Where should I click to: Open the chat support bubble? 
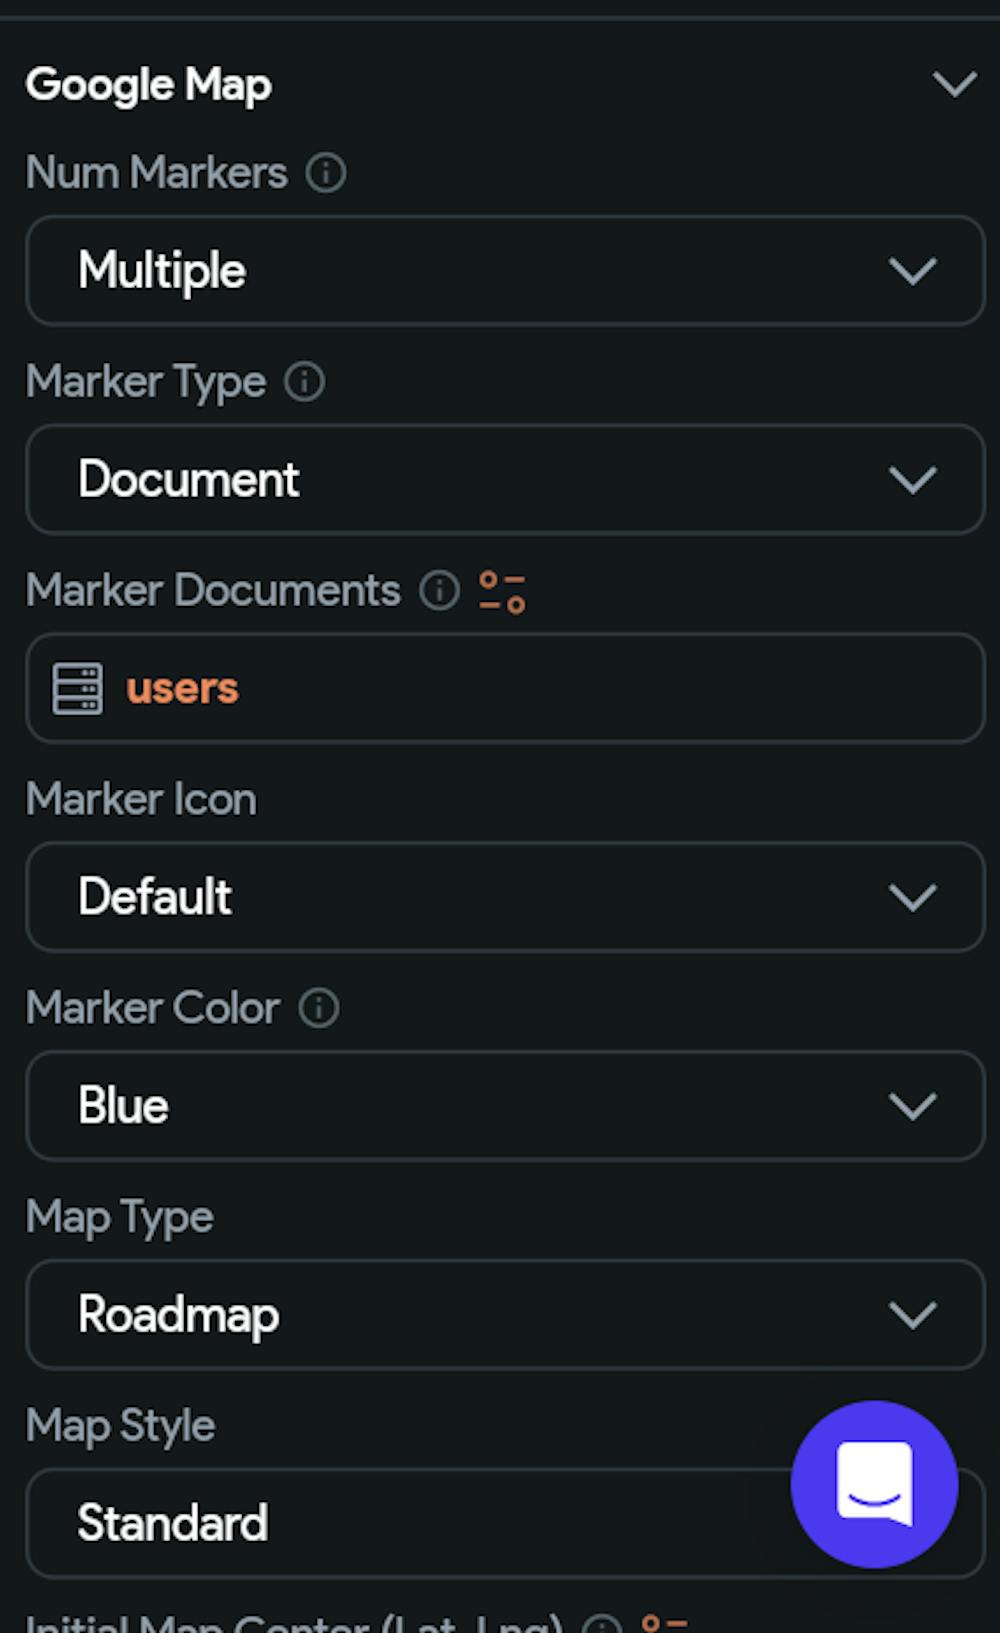tap(874, 1484)
